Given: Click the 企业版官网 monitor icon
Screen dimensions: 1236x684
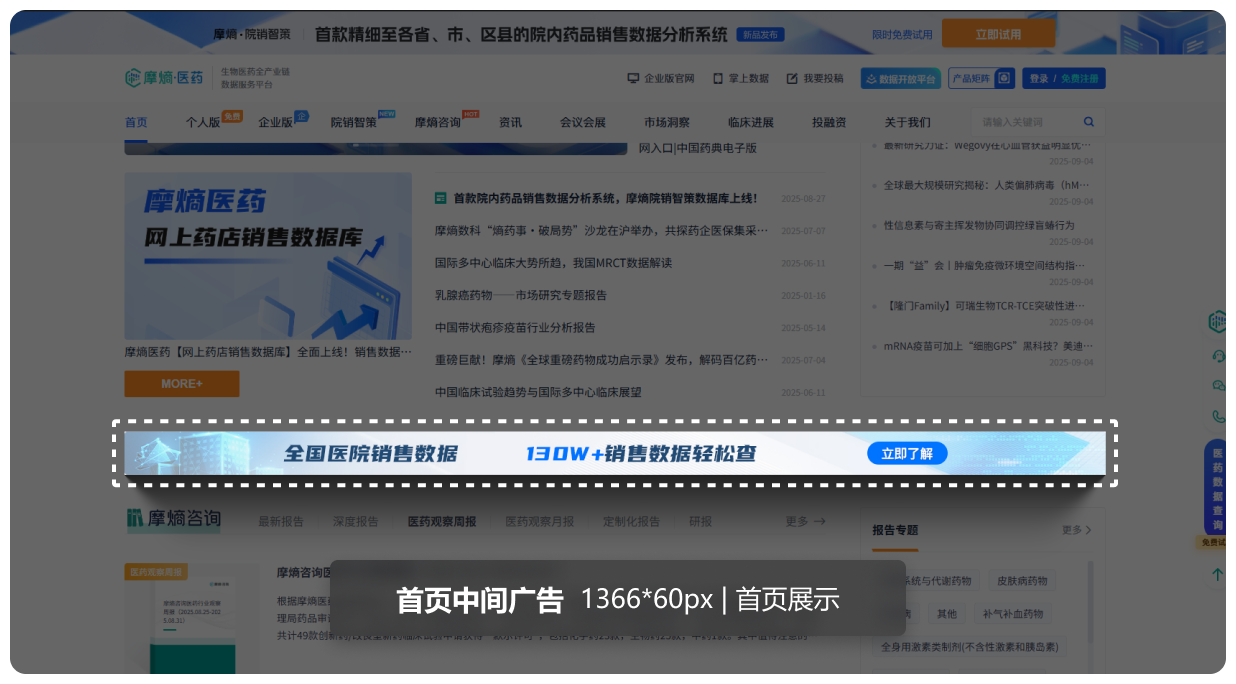Looking at the screenshot, I should (x=633, y=78).
